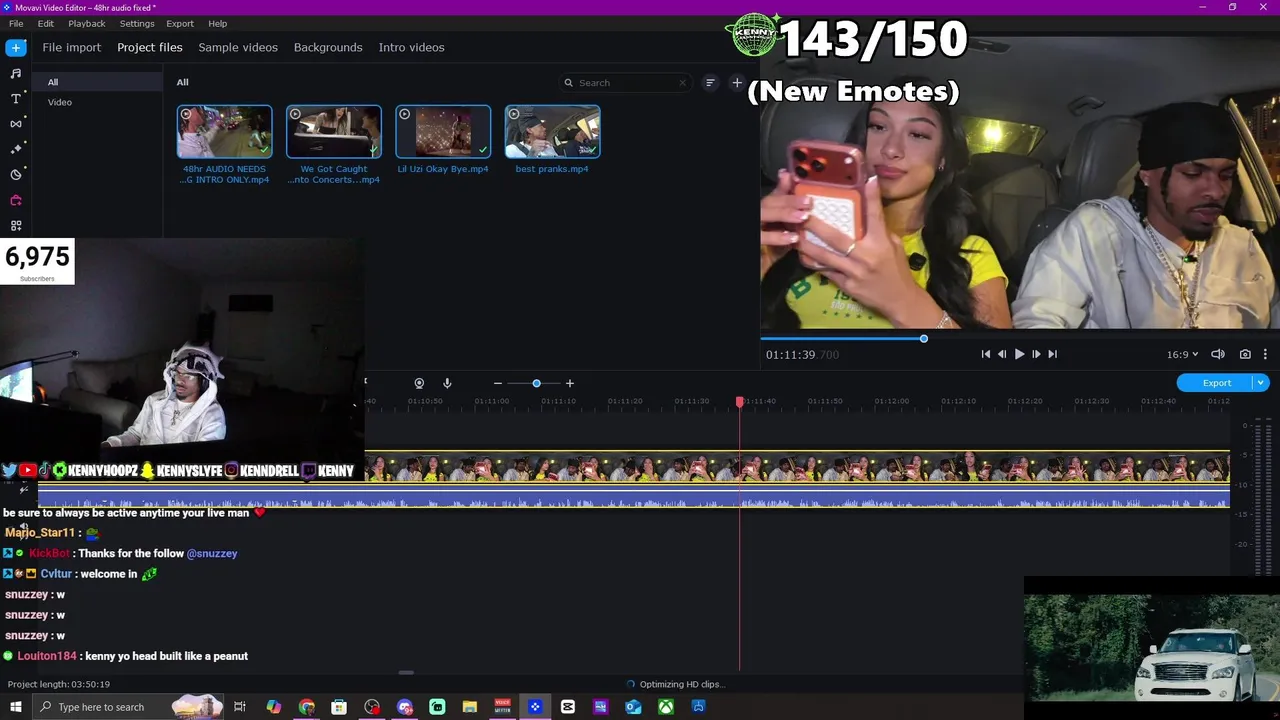Step forward one frame in the player
Viewport: 1280px width, 720px height.
[x=1036, y=354]
